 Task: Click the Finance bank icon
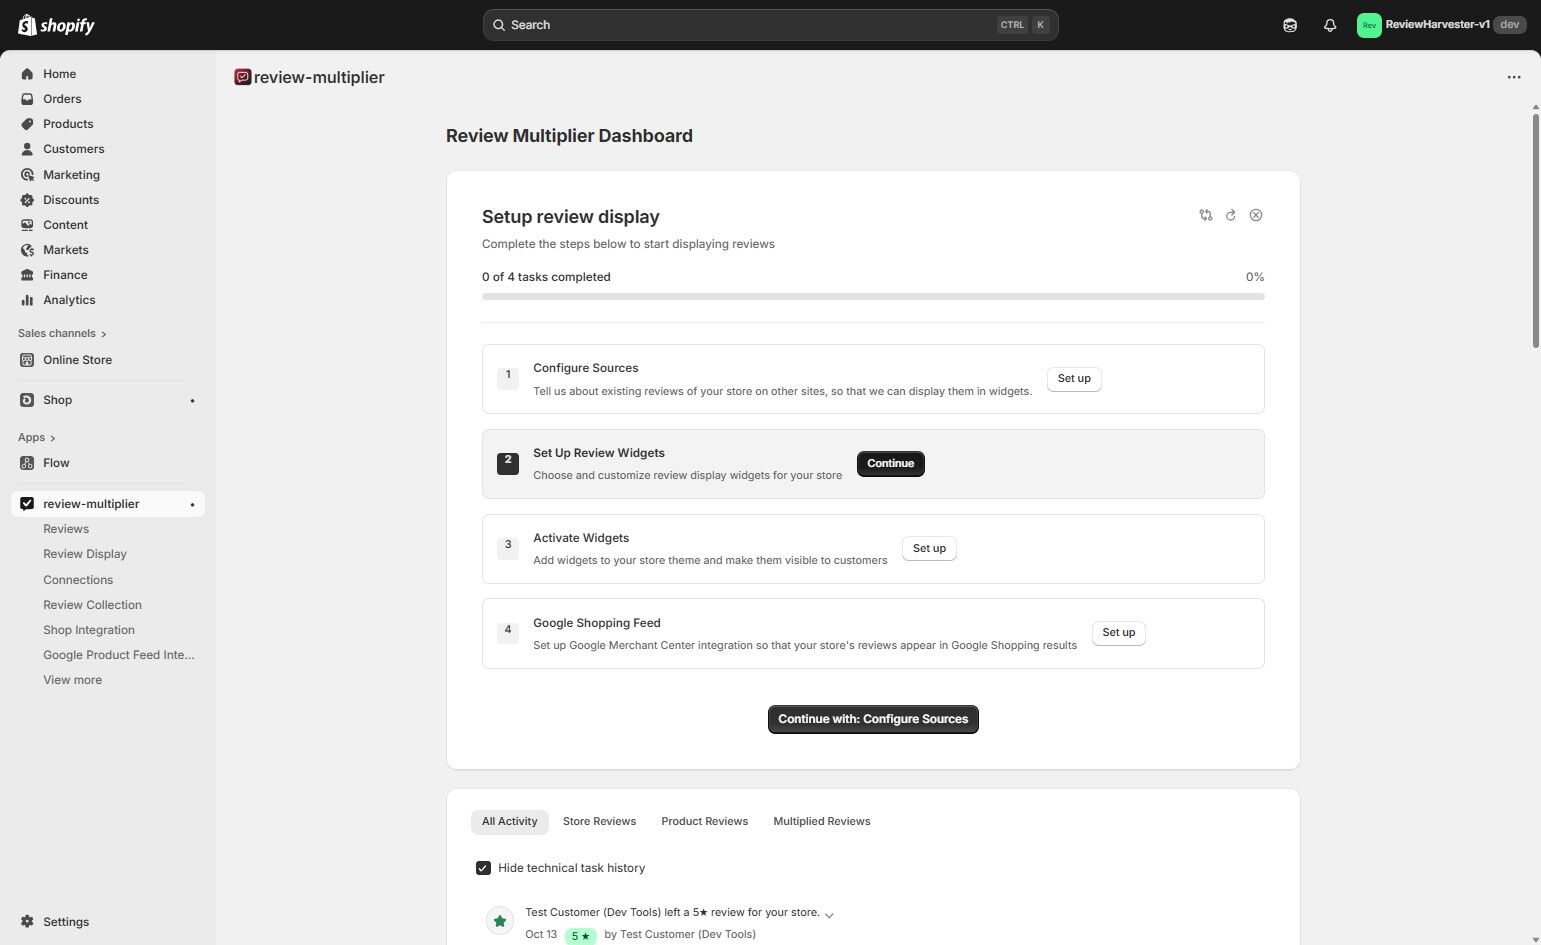[x=27, y=275]
